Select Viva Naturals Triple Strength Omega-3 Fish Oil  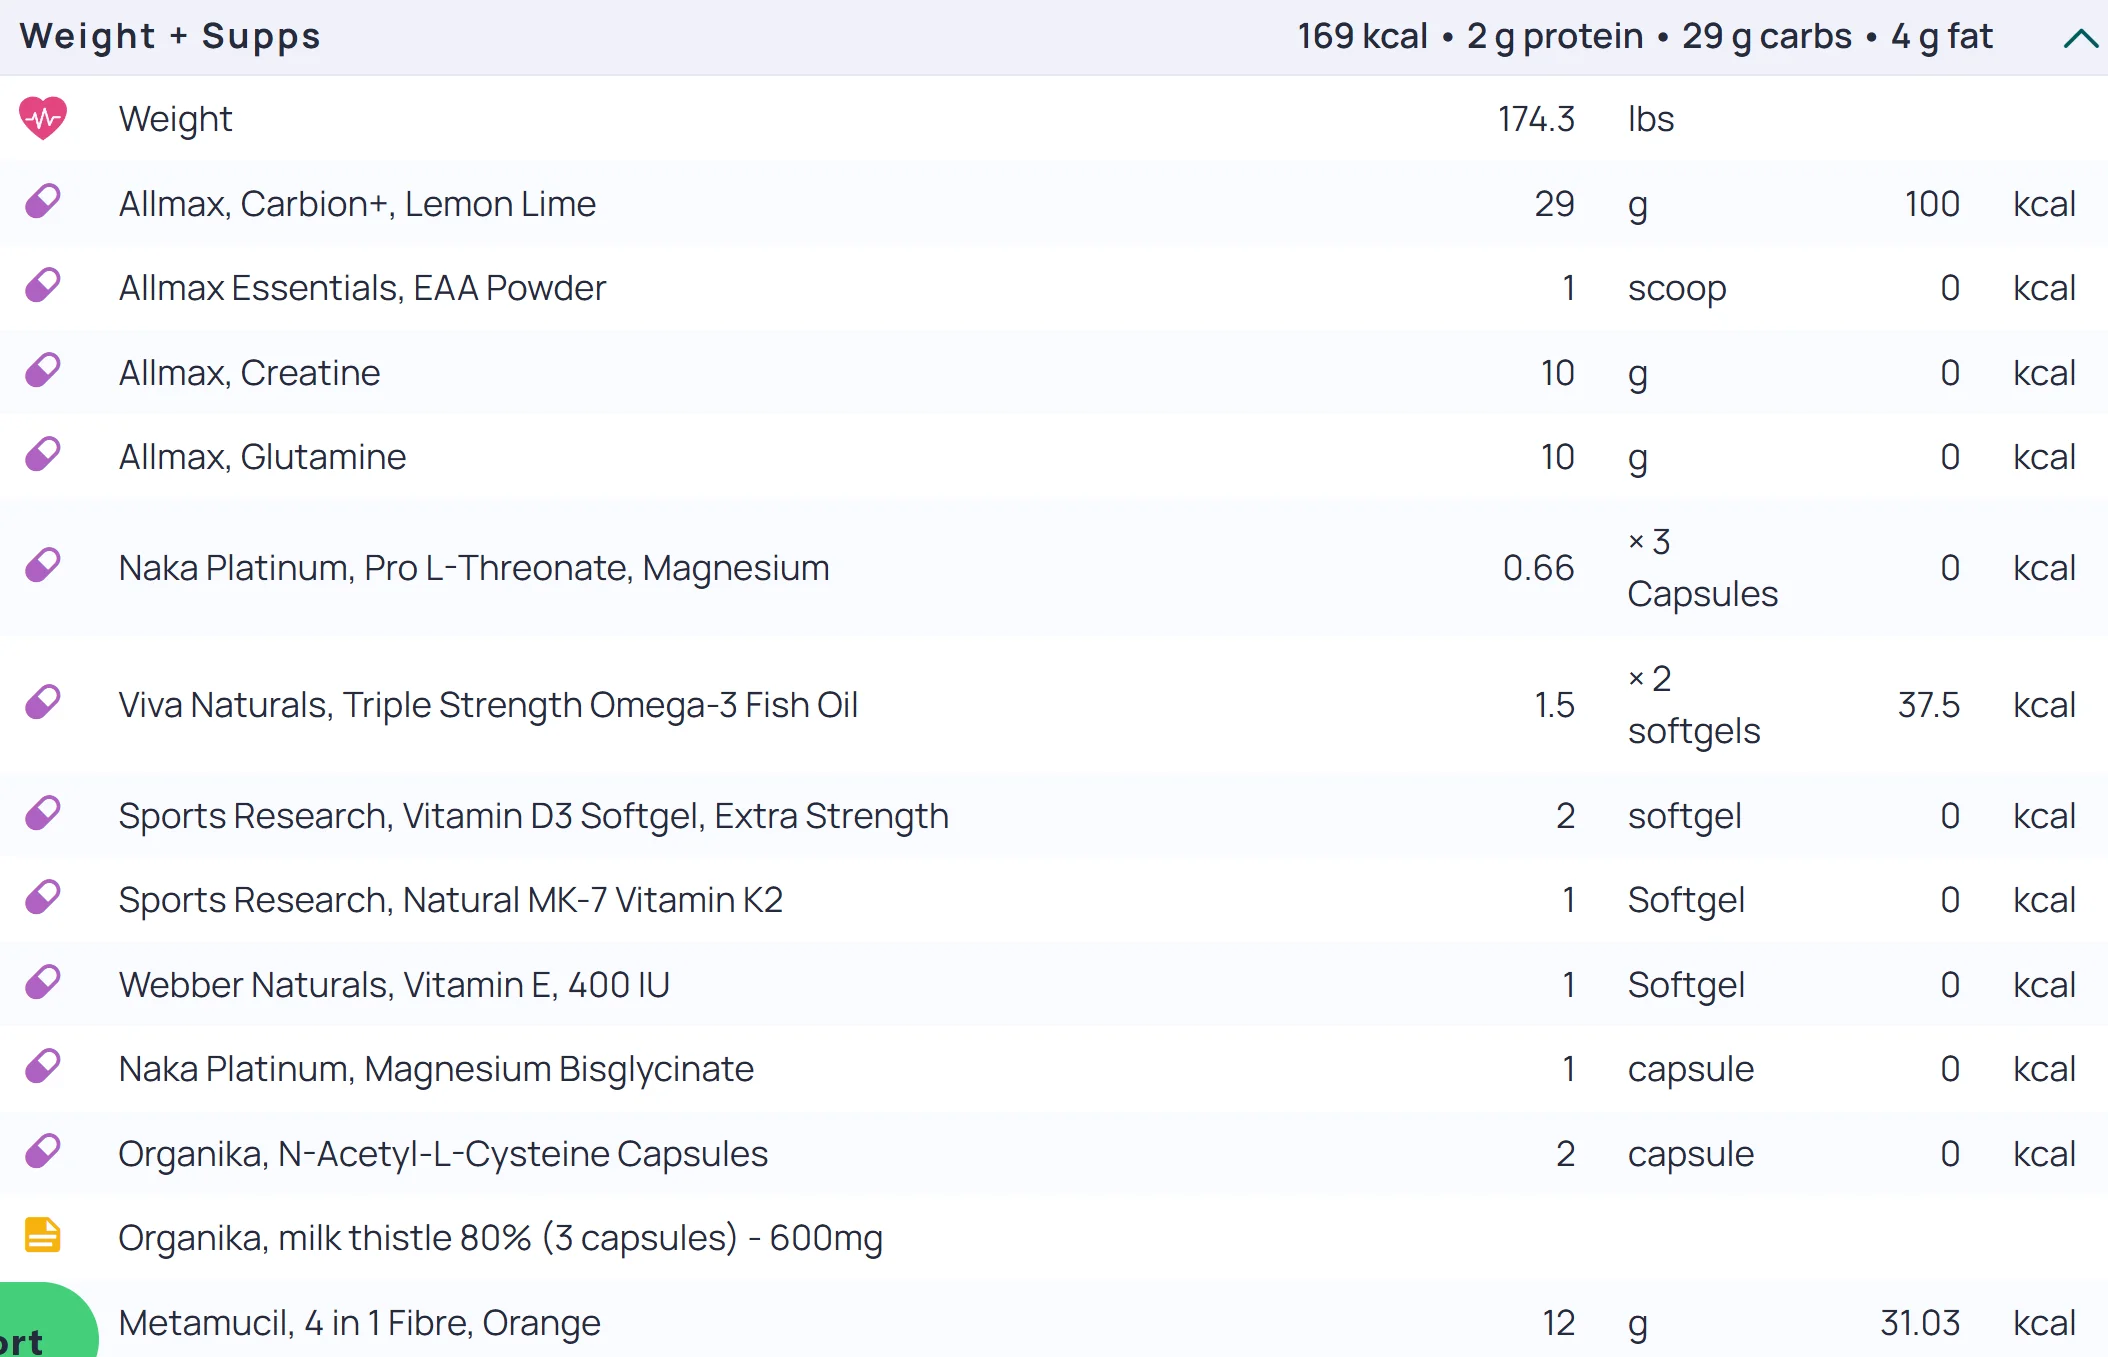pos(488,705)
